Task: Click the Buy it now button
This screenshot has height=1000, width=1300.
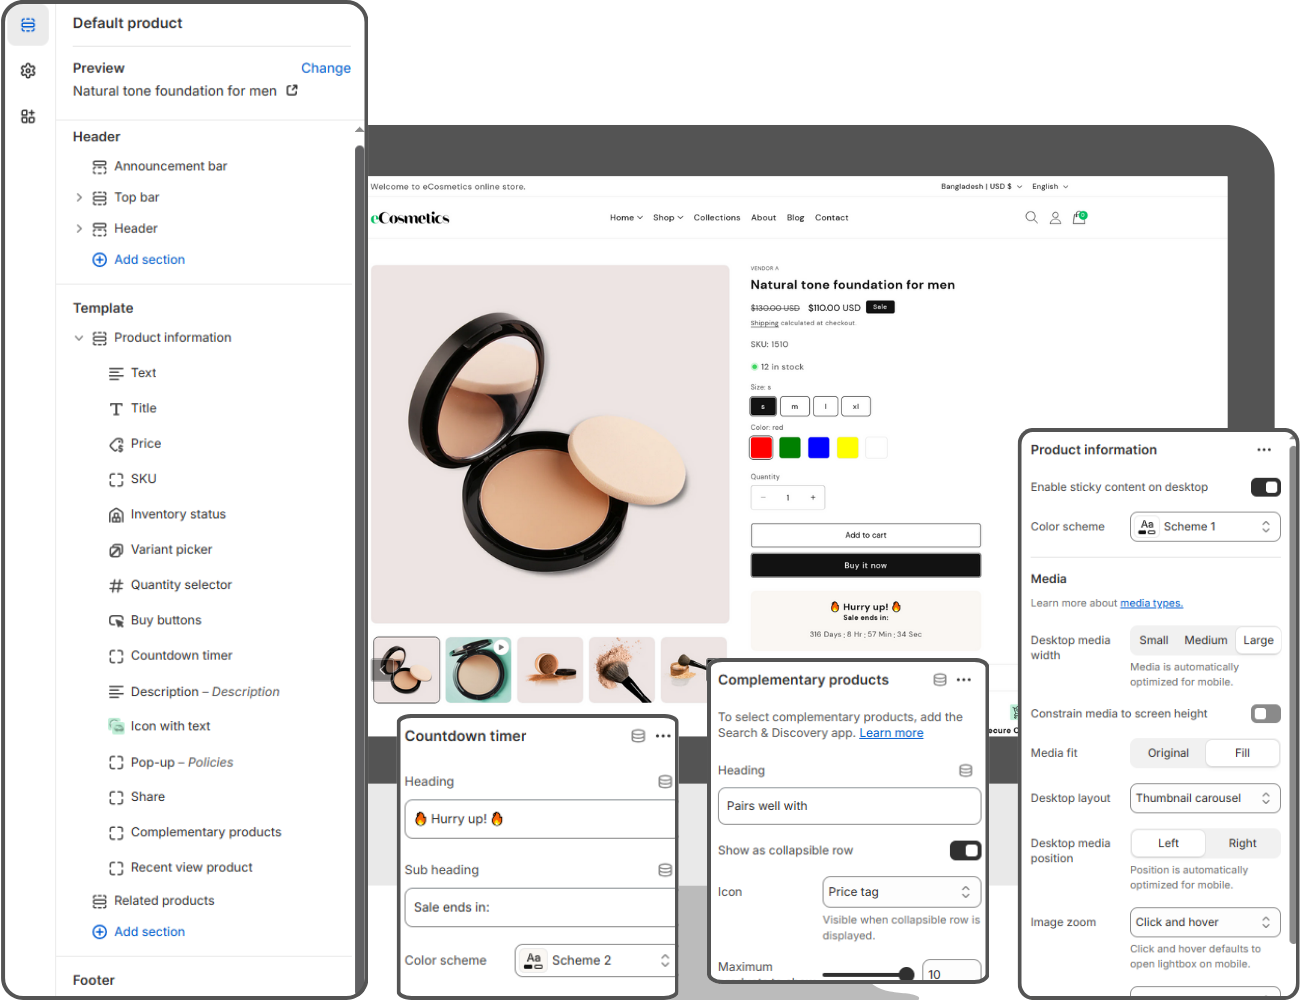Action: pyautogui.click(x=866, y=565)
